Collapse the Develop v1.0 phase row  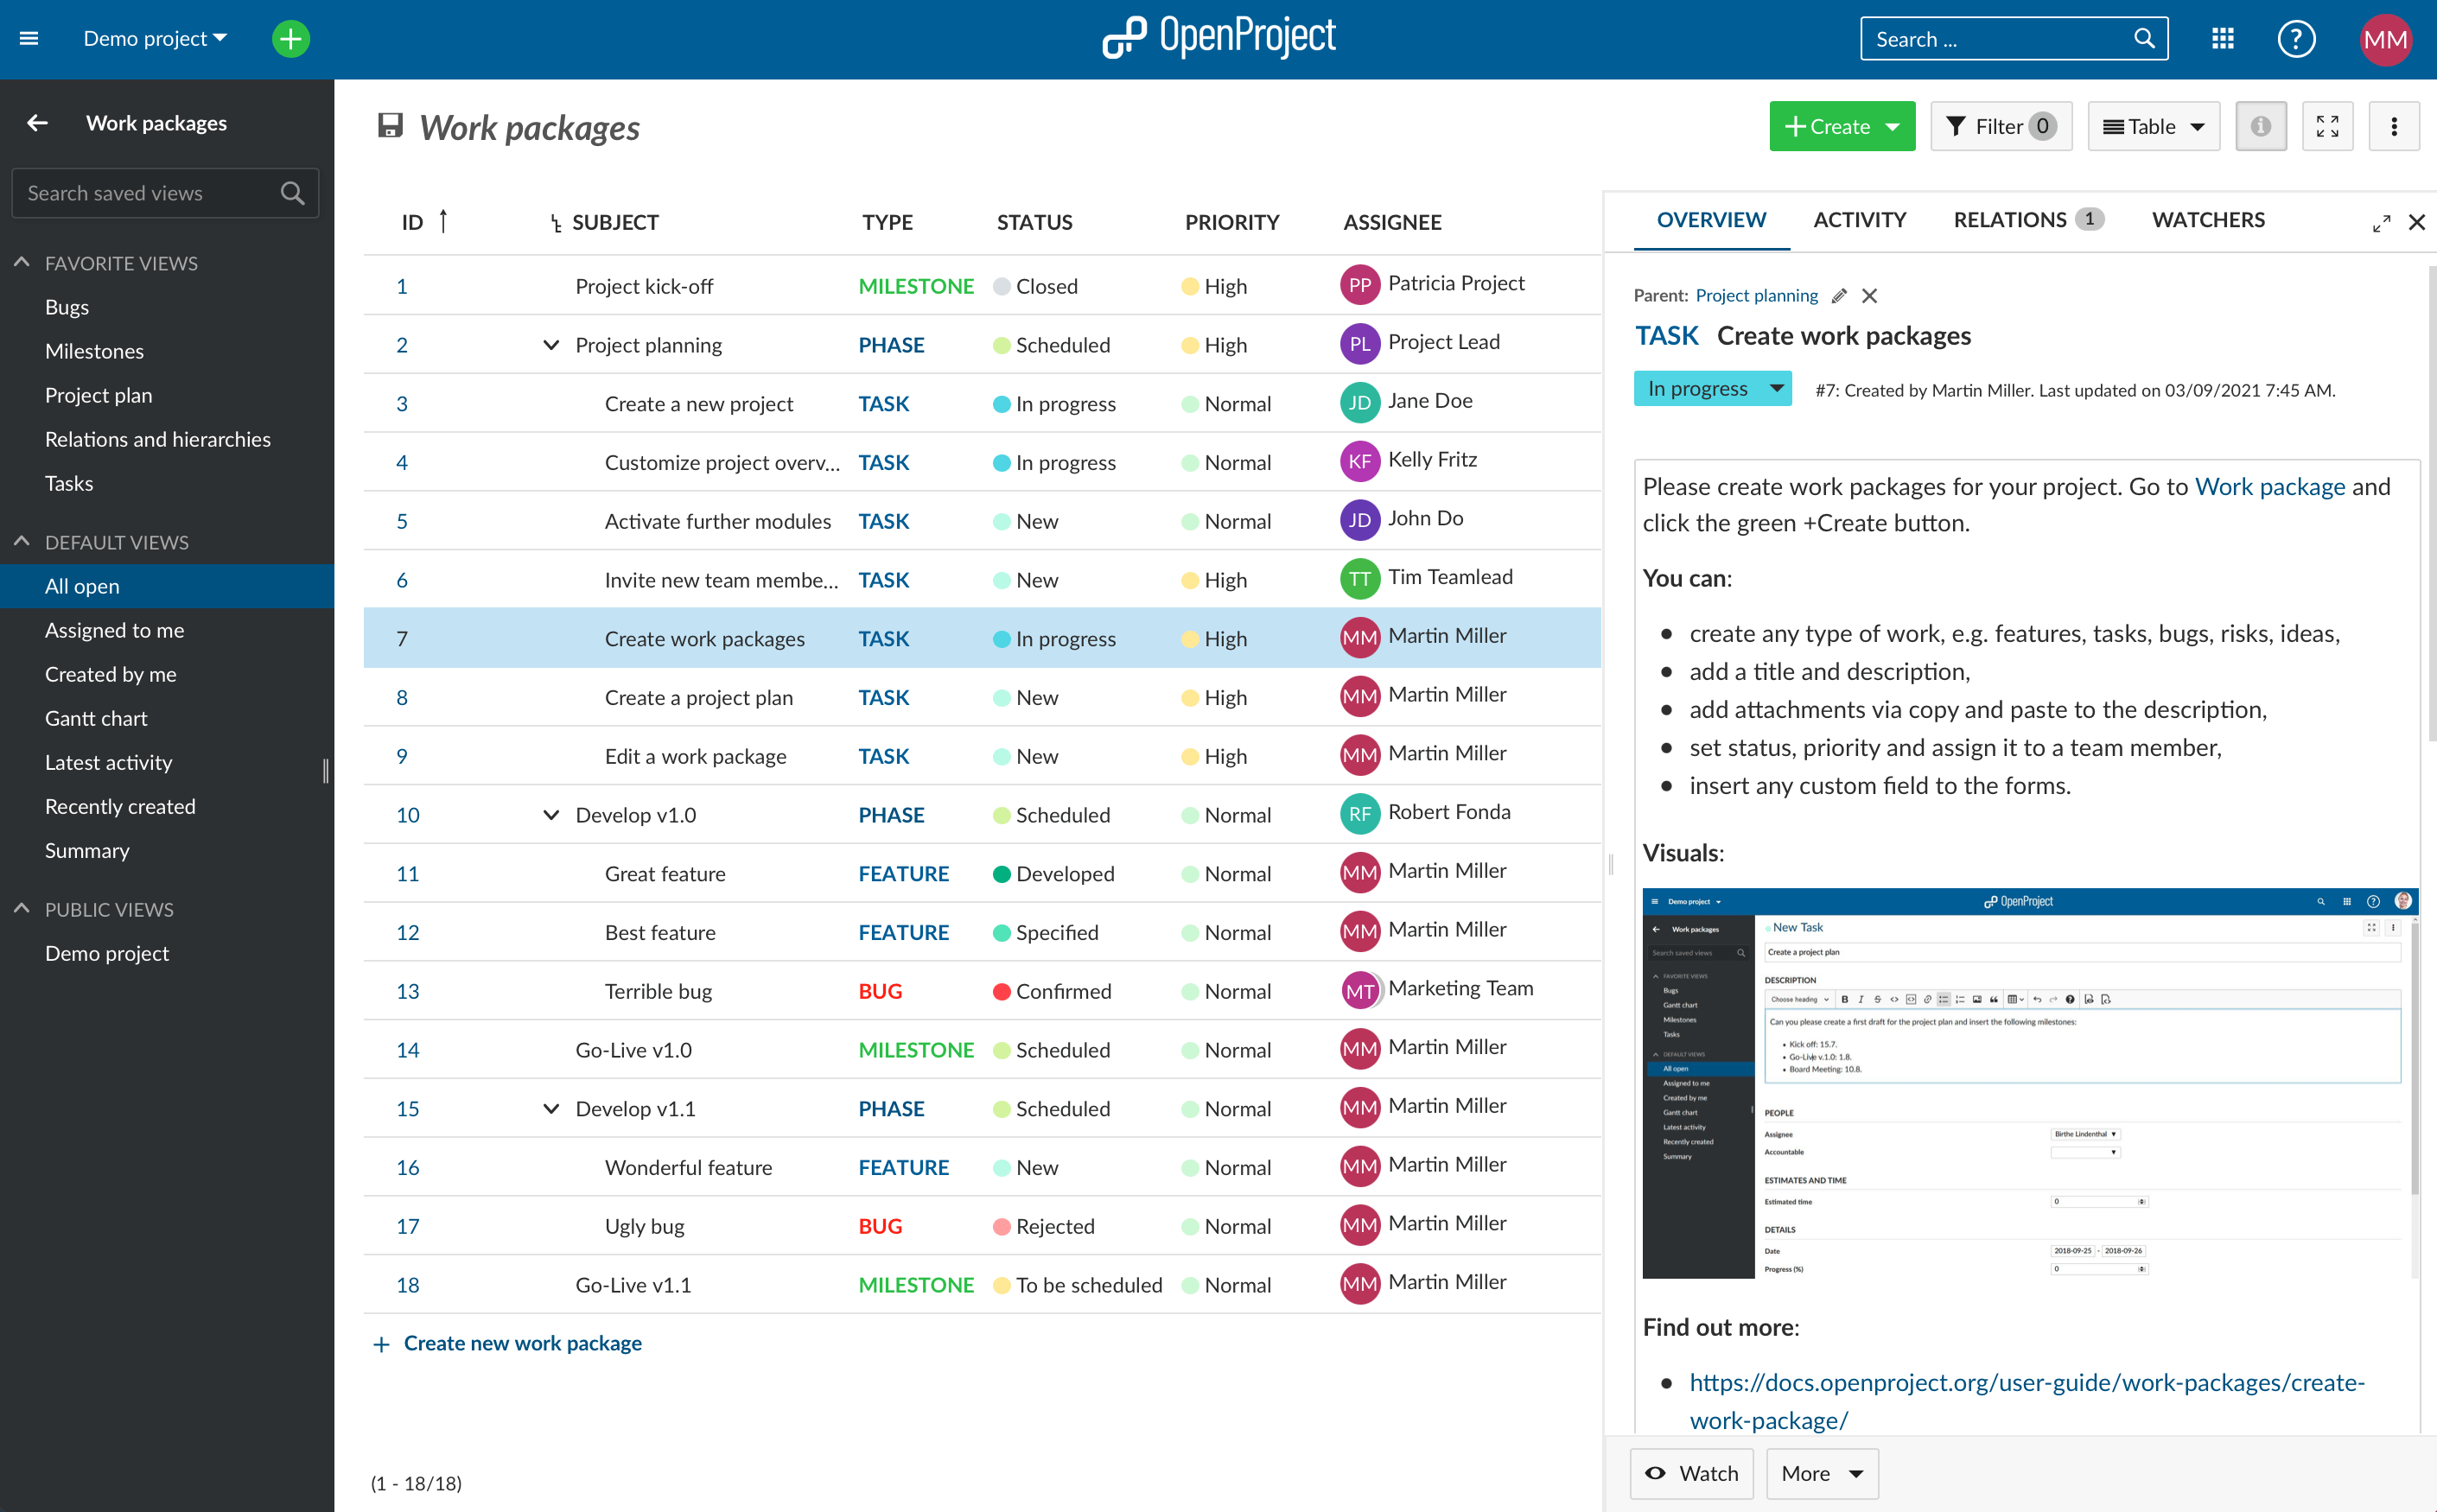pyautogui.click(x=550, y=814)
